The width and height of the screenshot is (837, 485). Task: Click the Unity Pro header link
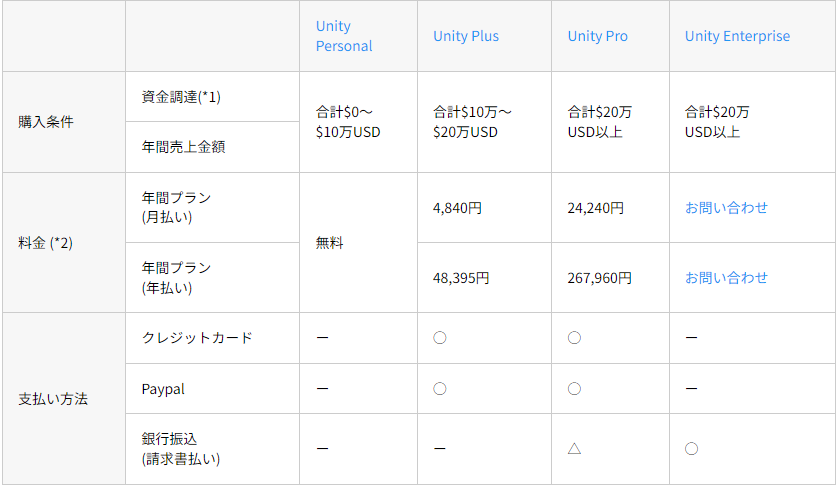(x=598, y=36)
